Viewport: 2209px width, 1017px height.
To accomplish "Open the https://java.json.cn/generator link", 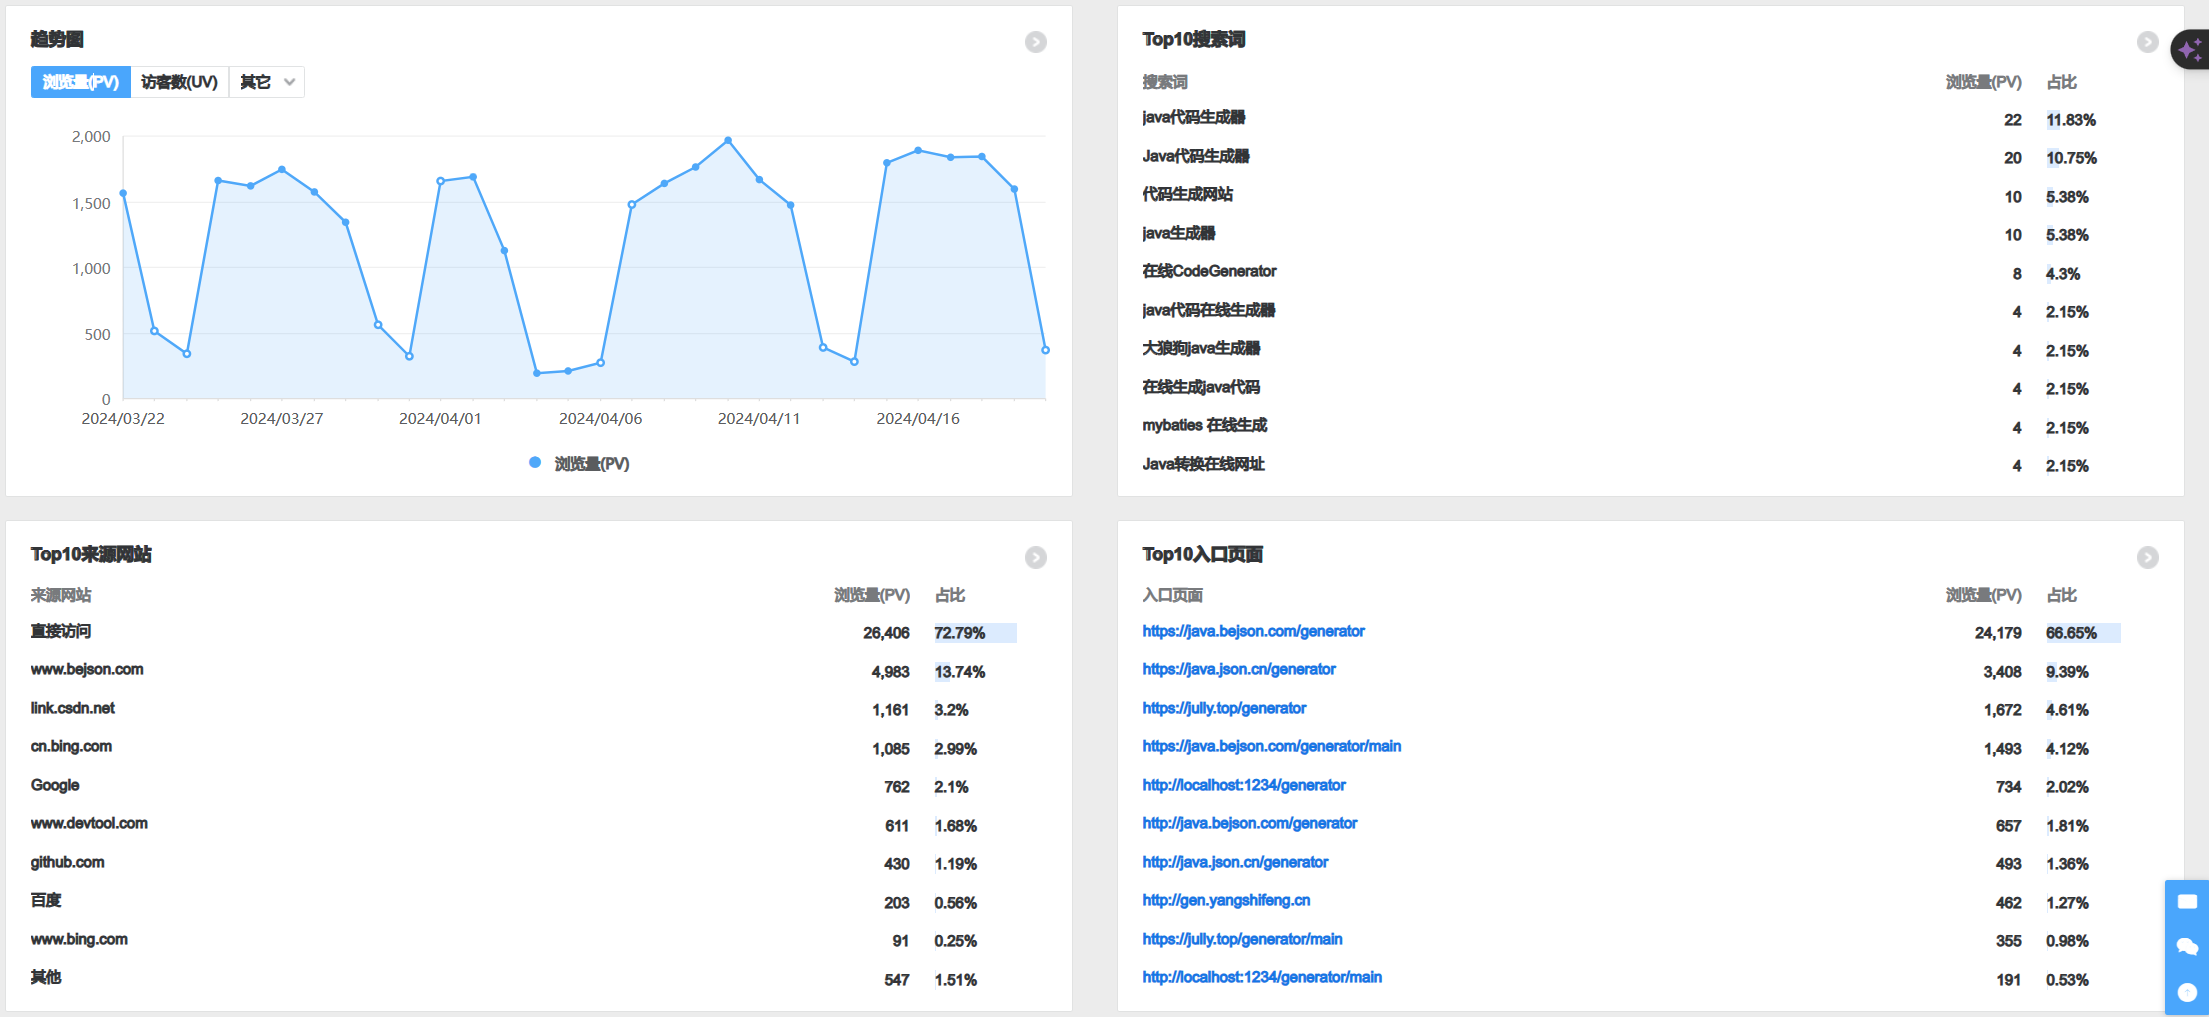I will (x=1239, y=669).
